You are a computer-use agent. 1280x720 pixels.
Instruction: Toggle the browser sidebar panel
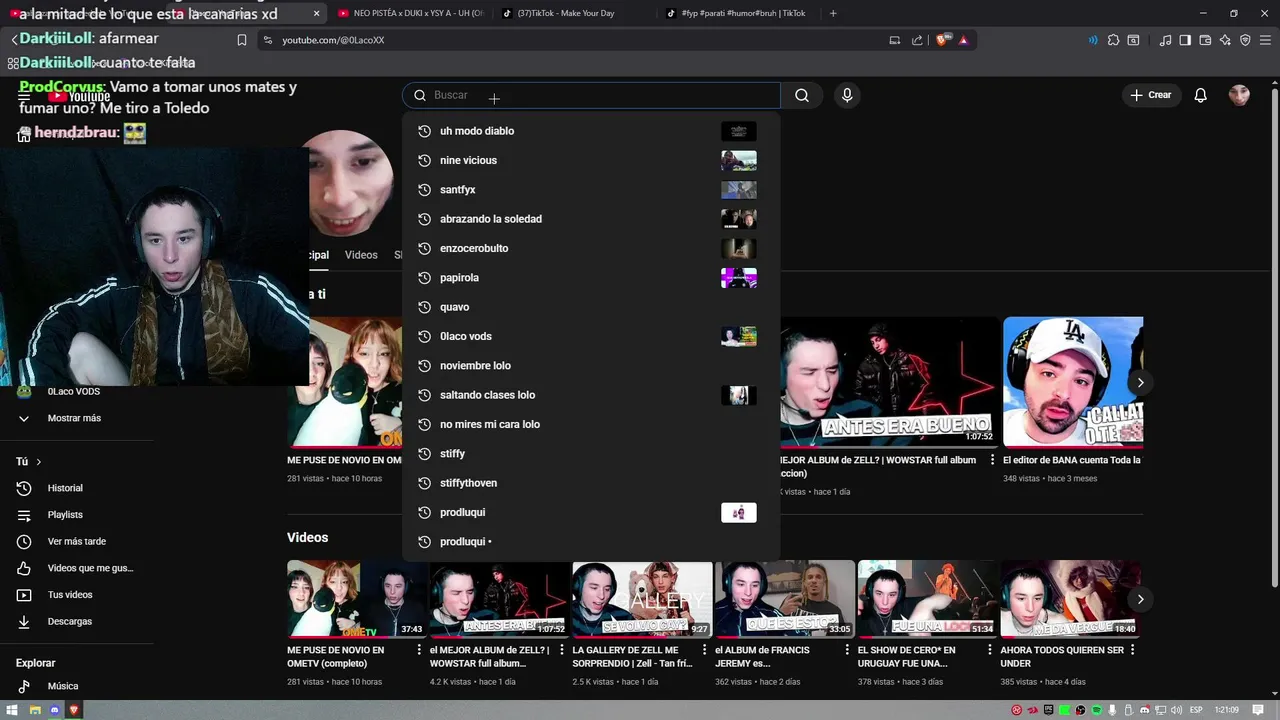pos(1185,40)
